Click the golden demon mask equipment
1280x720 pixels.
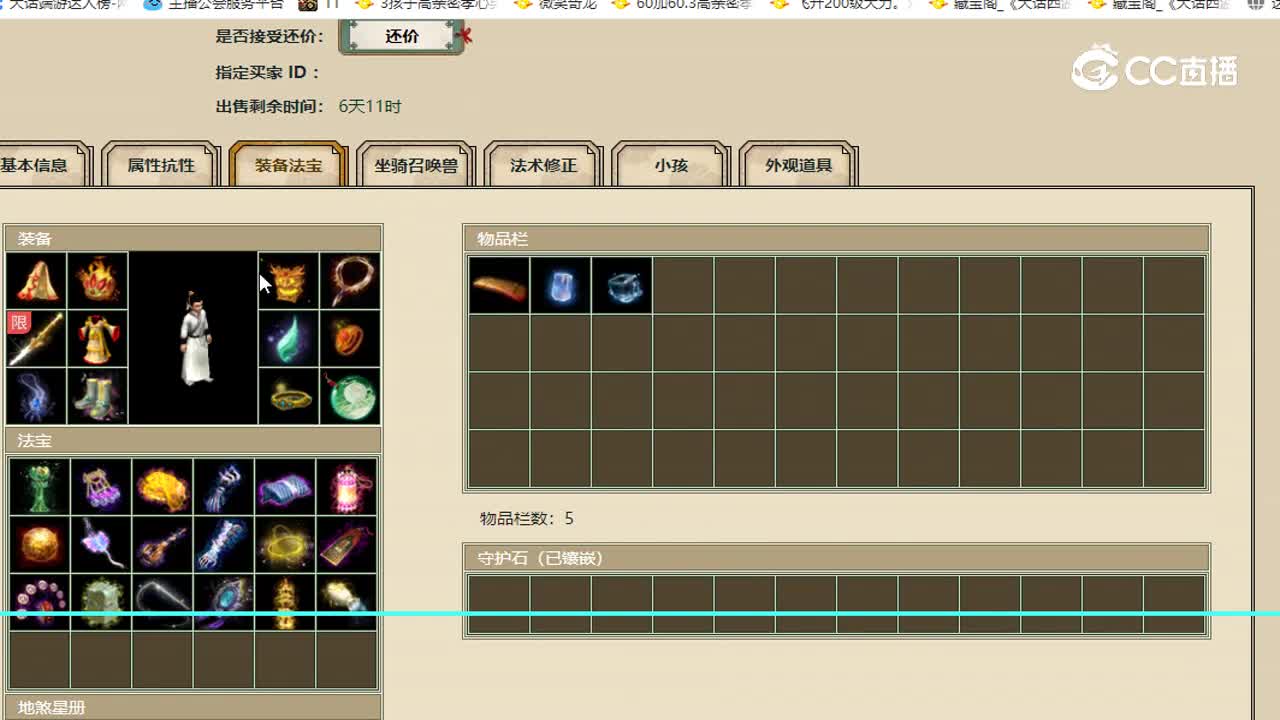289,281
